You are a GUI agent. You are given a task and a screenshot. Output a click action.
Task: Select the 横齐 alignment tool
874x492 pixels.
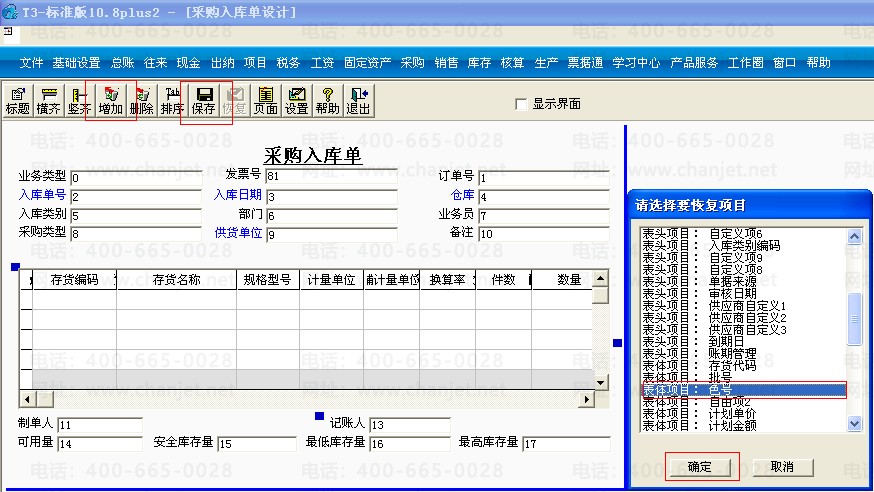tap(48, 101)
